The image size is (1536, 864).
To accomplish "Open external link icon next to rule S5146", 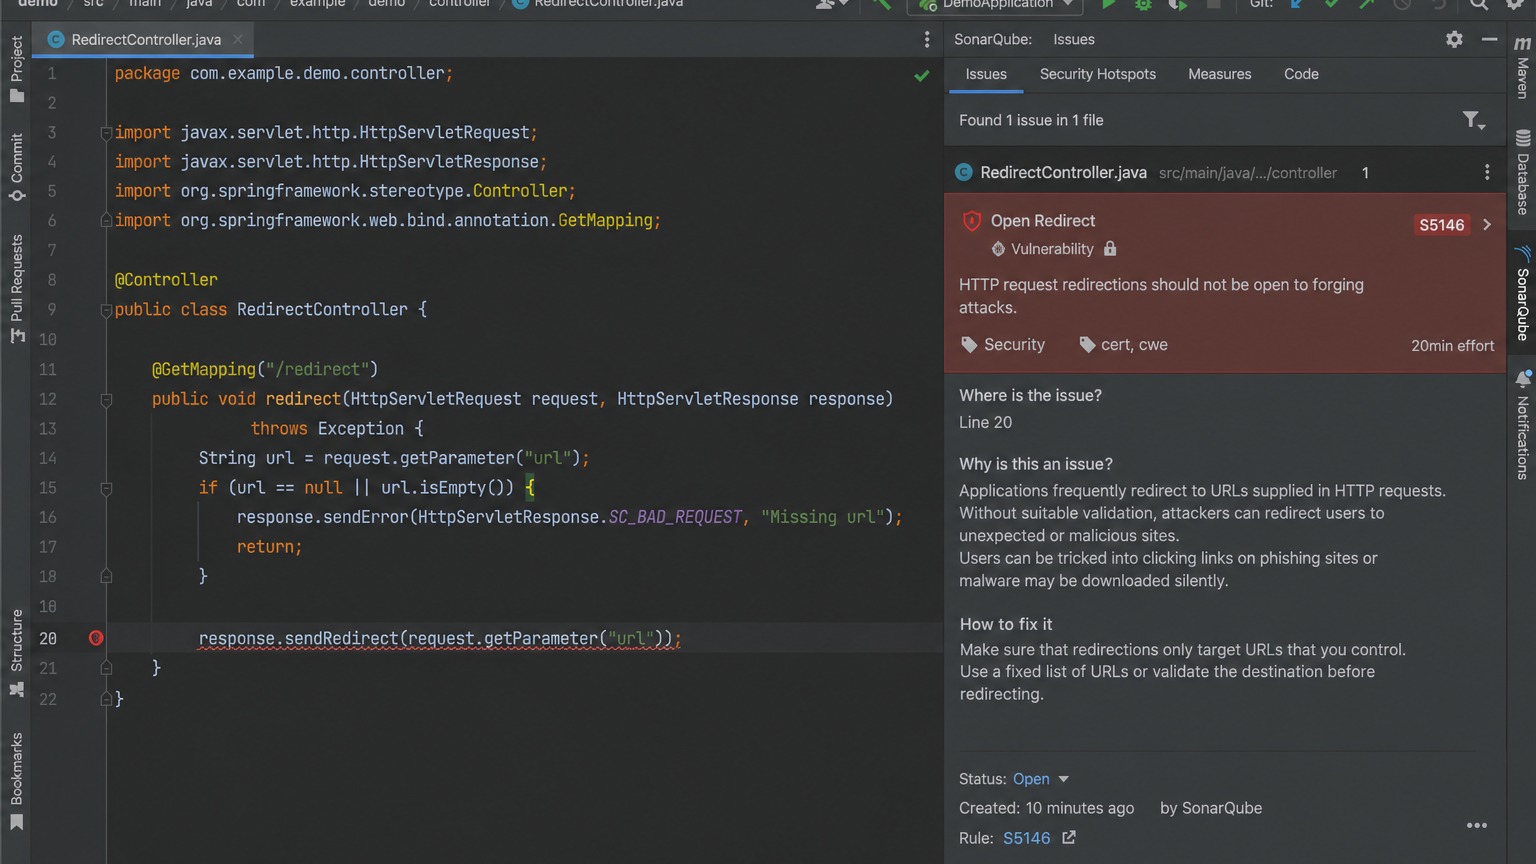I will [1069, 837].
